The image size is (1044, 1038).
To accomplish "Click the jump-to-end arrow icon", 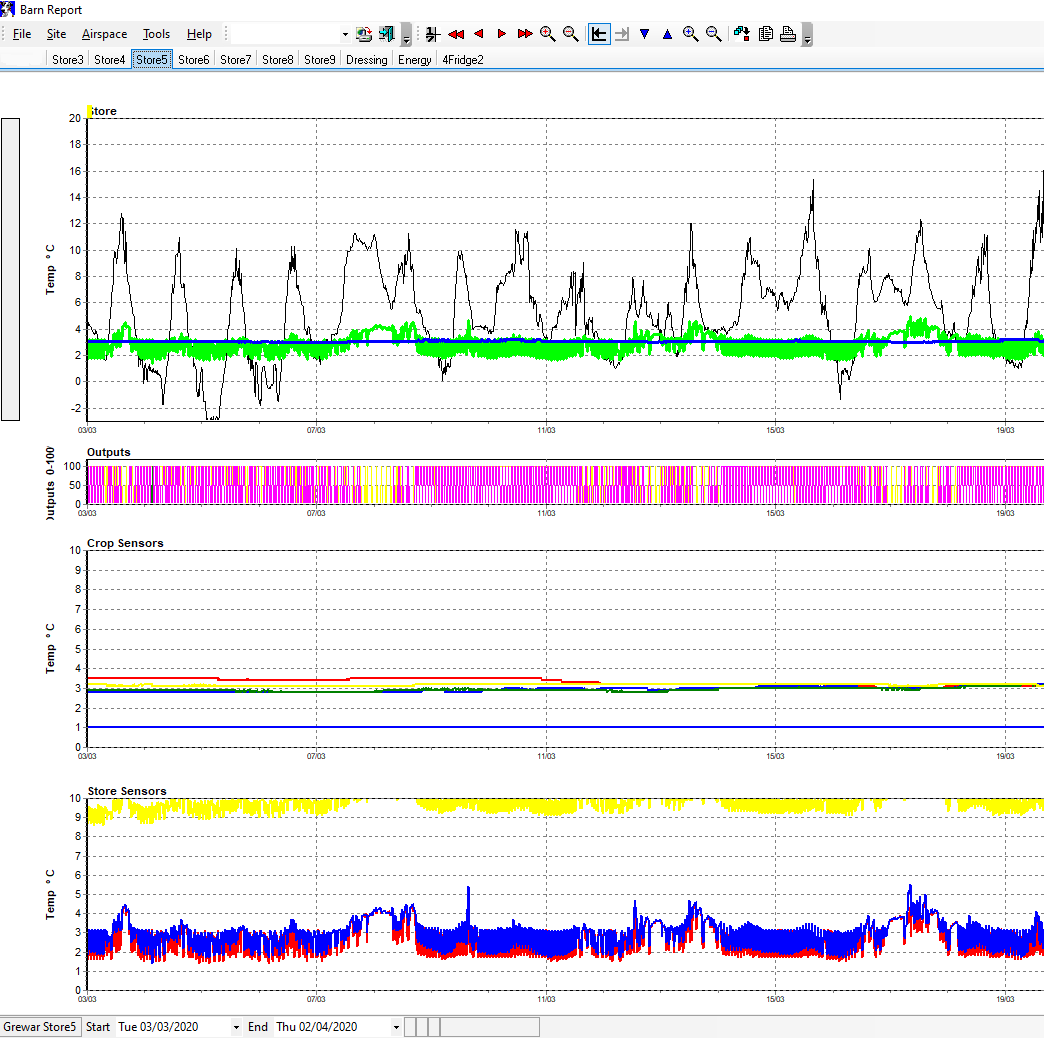I will tap(622, 34).
